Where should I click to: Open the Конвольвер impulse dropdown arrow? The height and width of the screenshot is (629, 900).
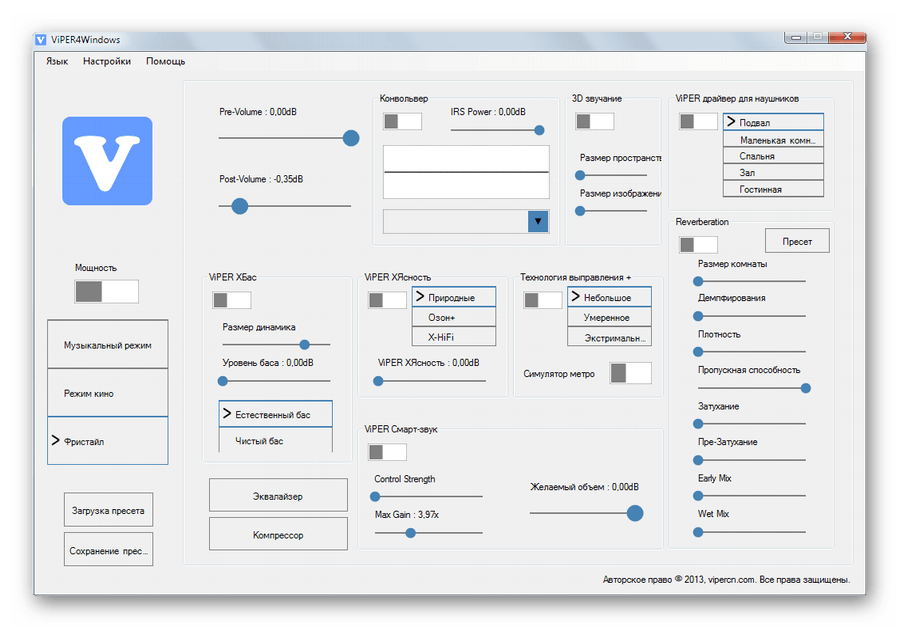(538, 222)
